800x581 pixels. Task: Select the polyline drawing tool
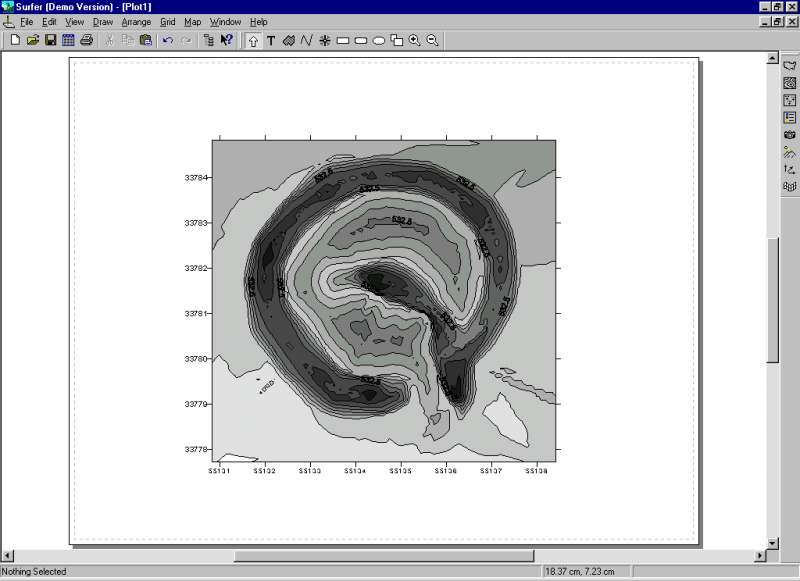307,40
